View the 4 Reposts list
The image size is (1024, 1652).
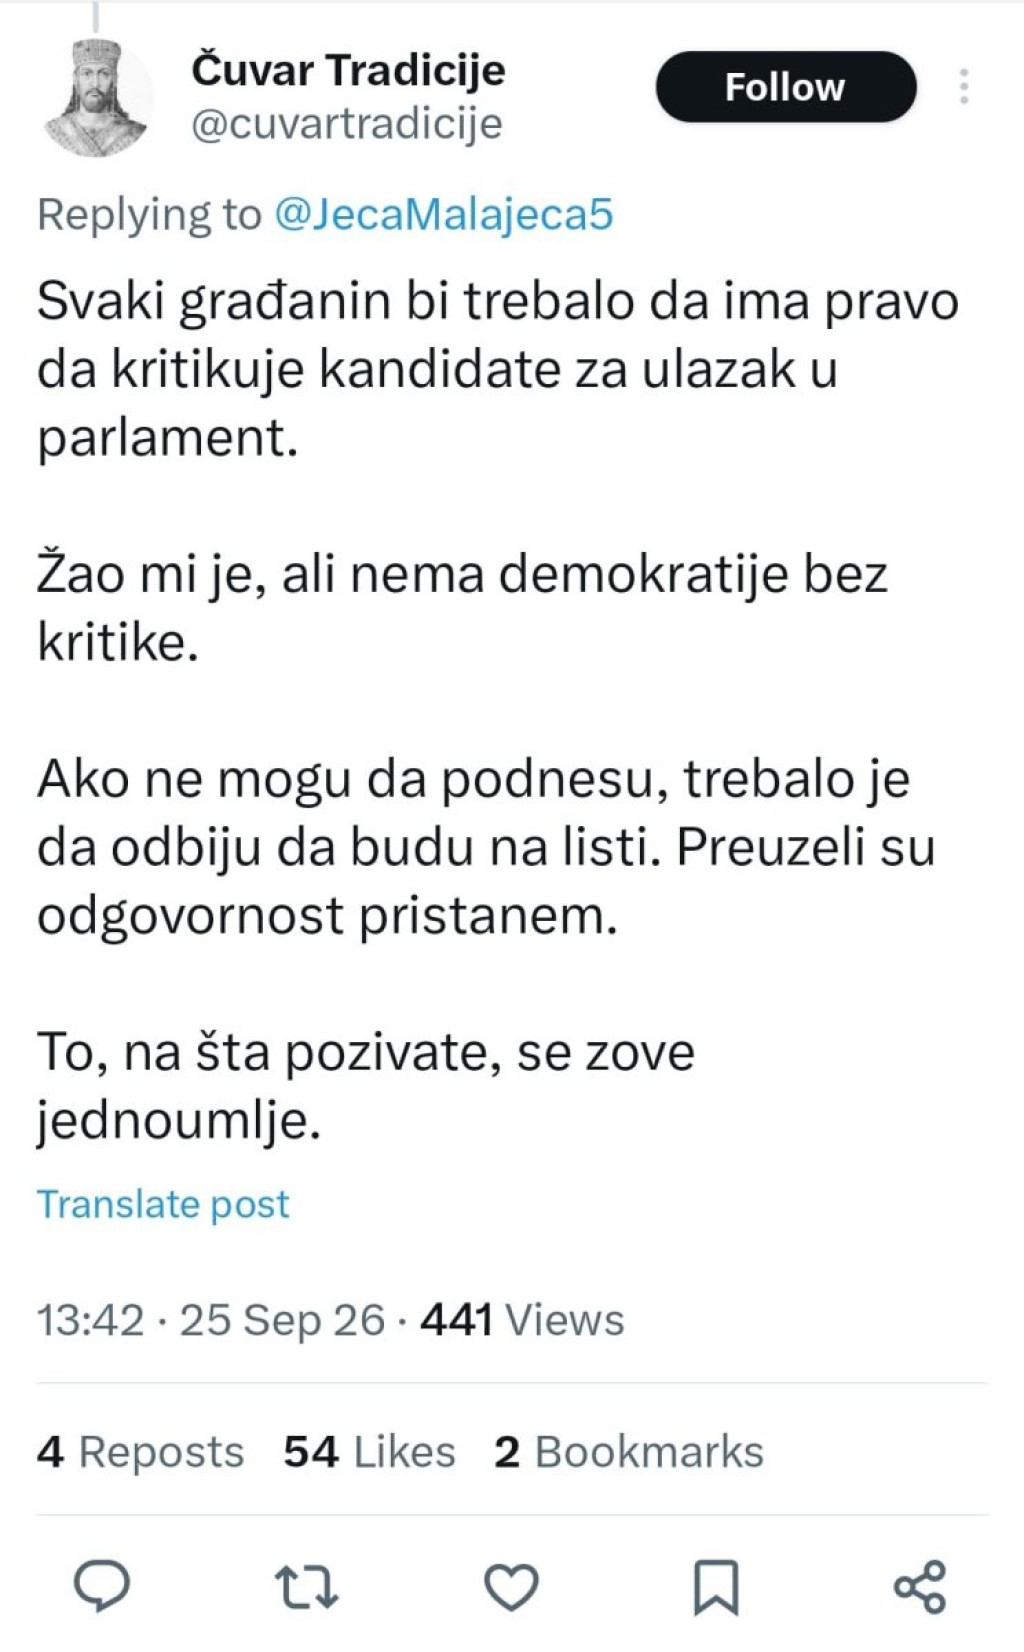140,1452
